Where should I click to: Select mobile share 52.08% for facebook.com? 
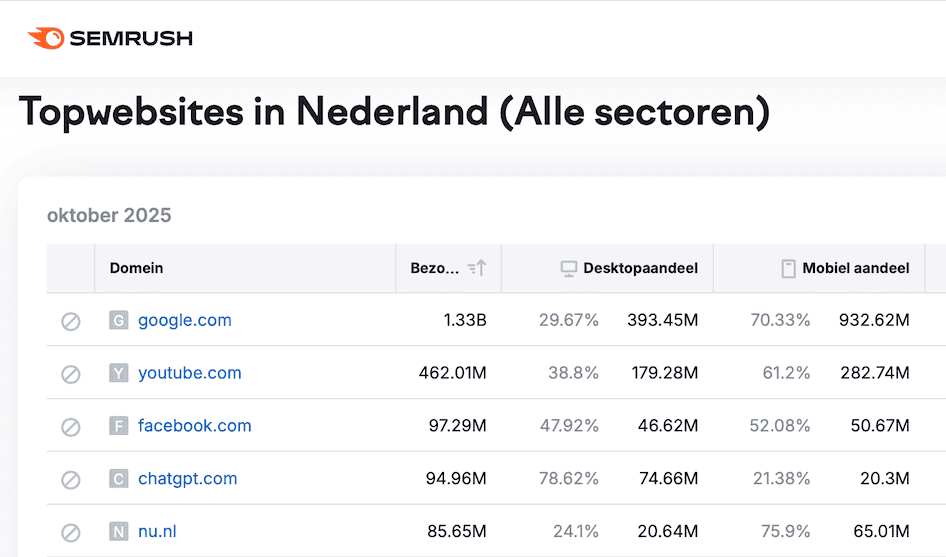coord(779,425)
